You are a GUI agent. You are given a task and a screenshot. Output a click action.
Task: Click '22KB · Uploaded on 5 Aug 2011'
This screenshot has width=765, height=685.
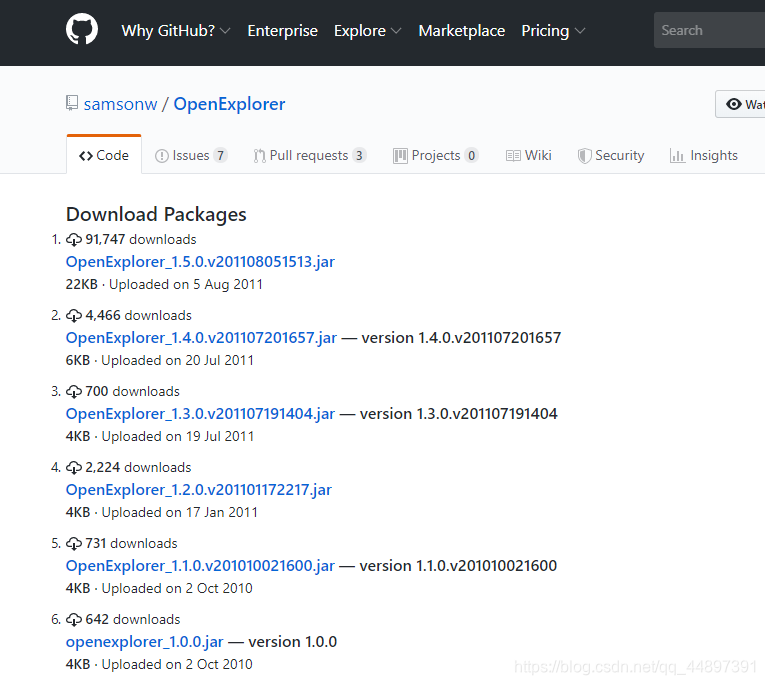click(164, 284)
